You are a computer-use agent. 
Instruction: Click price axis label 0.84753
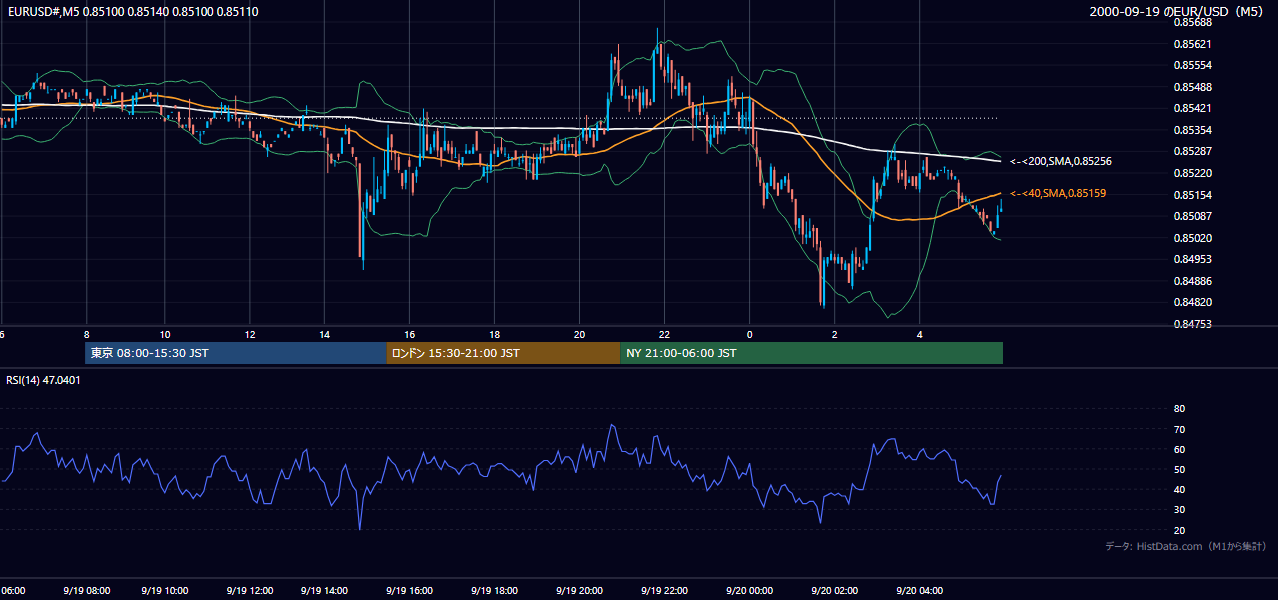tap(1192, 324)
